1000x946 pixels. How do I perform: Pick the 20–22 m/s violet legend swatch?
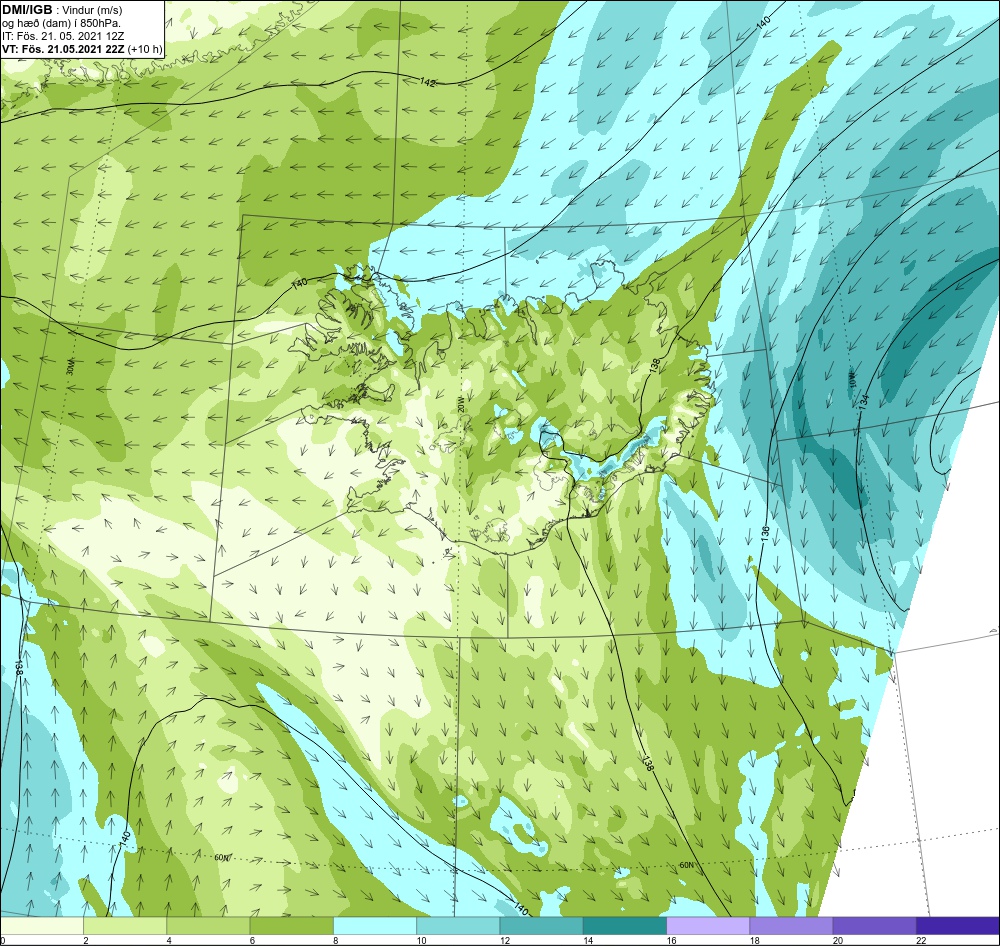click(874, 926)
